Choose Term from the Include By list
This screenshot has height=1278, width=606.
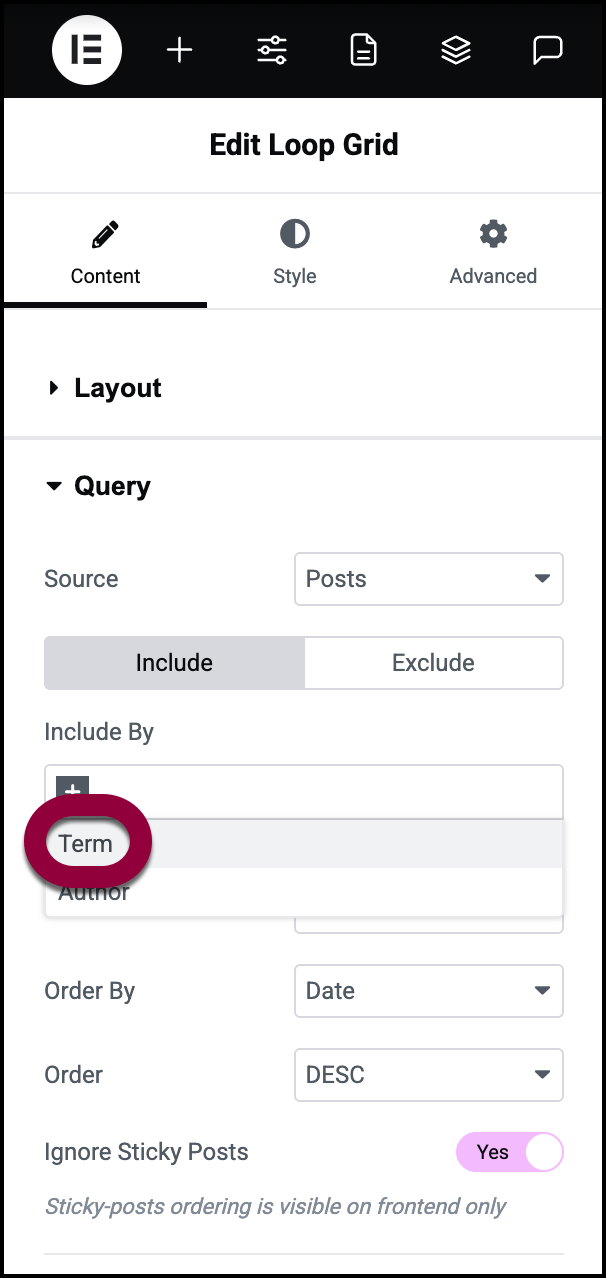pos(86,844)
